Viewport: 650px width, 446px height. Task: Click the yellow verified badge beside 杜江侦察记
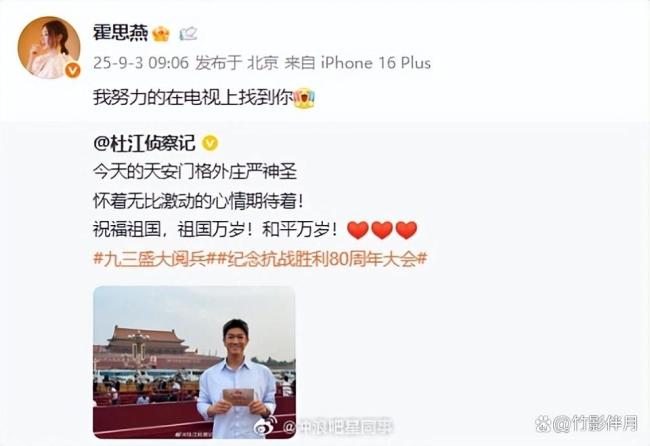[x=210, y=144]
